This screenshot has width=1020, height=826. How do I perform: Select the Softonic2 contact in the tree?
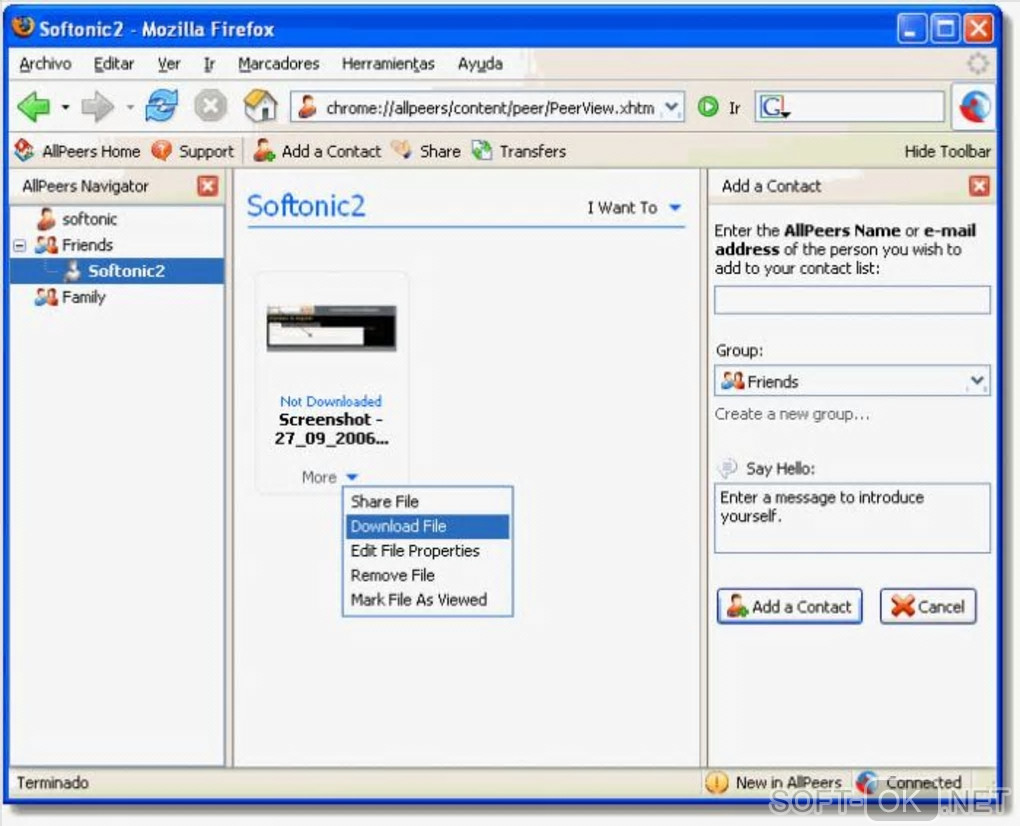point(117,271)
